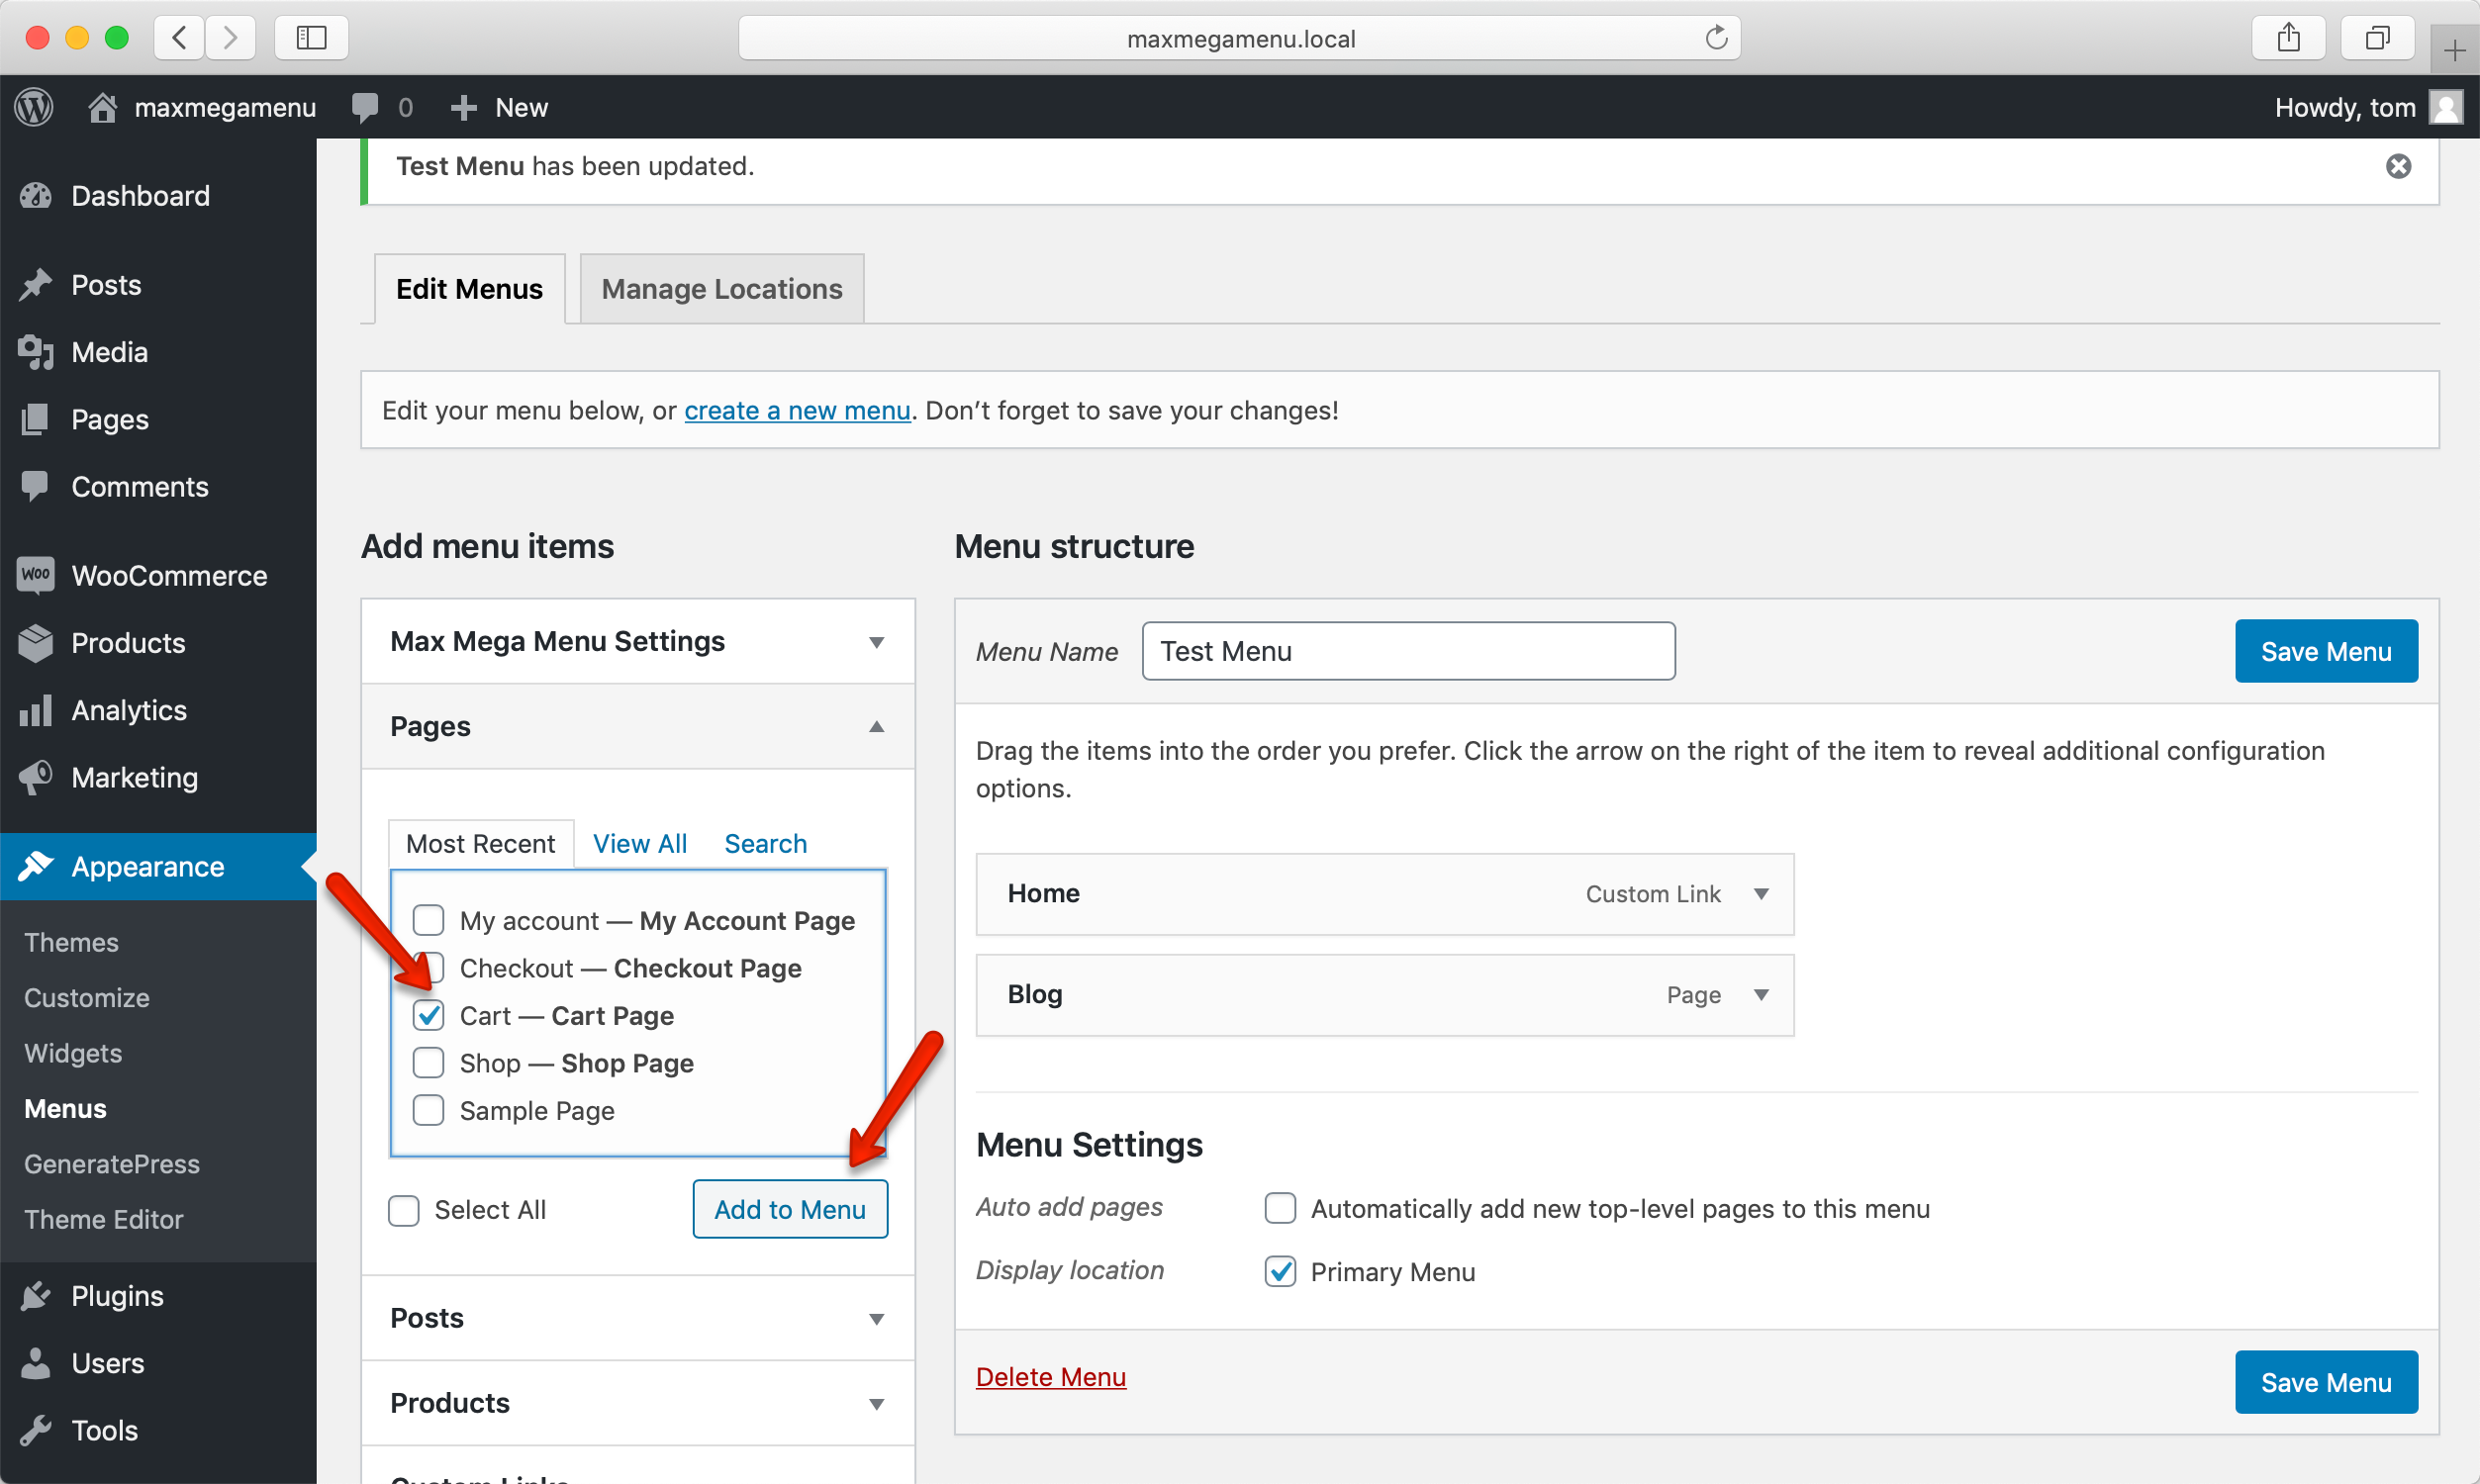Open Analytics from the sidebar
2480x1484 pixels.
pos(129,711)
